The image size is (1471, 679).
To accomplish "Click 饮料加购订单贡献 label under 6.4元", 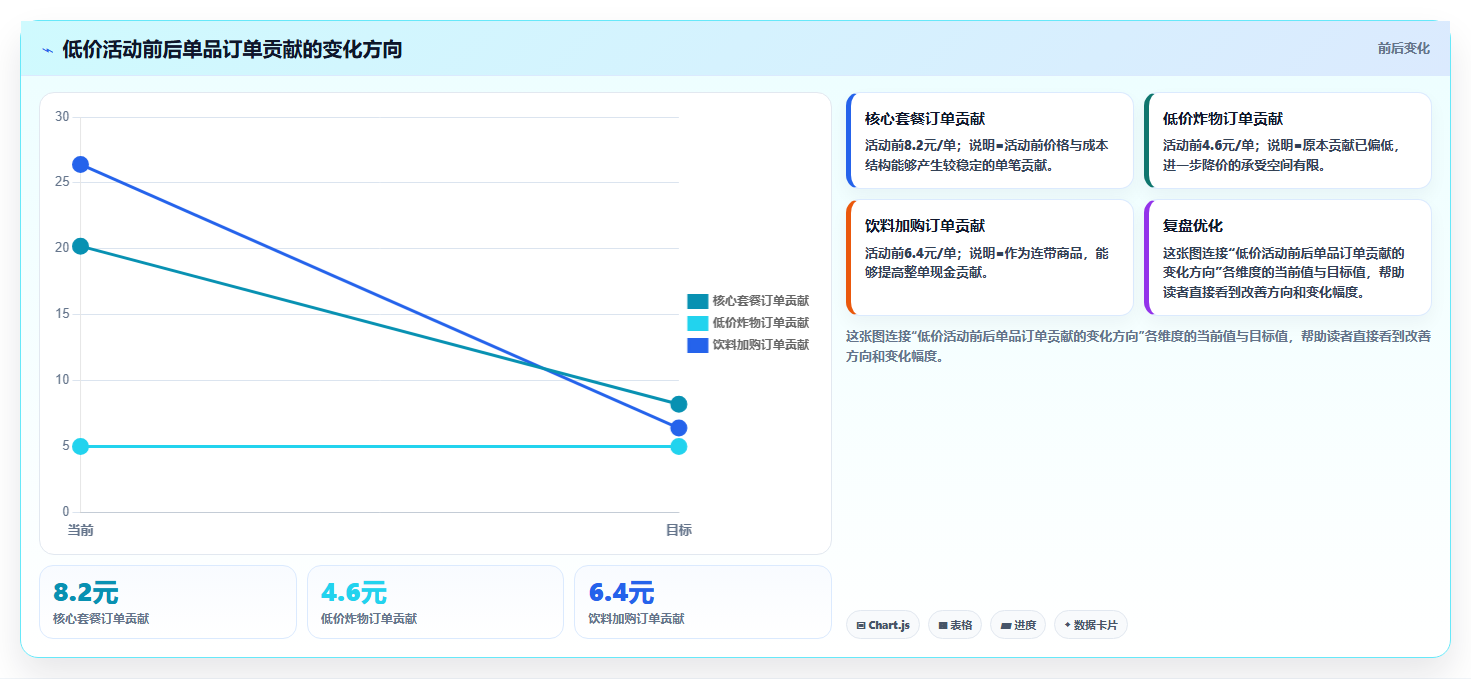I will (636, 619).
